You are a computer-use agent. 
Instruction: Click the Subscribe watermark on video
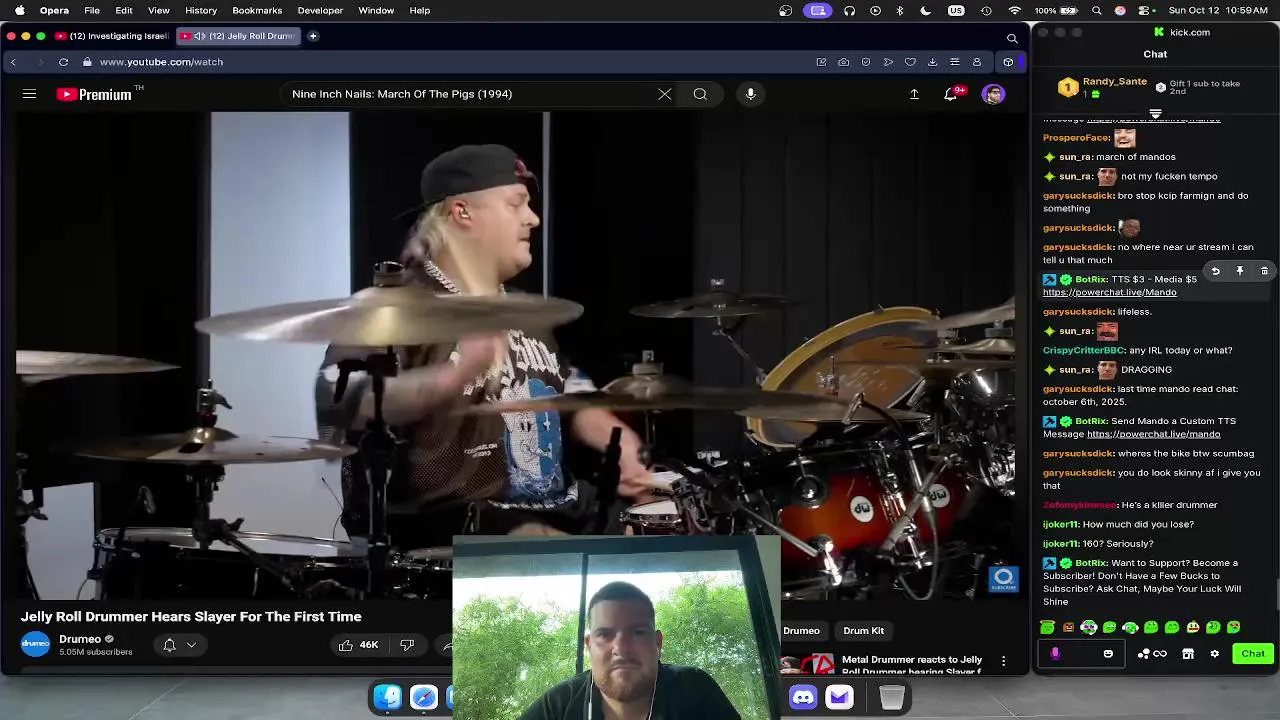point(1003,579)
